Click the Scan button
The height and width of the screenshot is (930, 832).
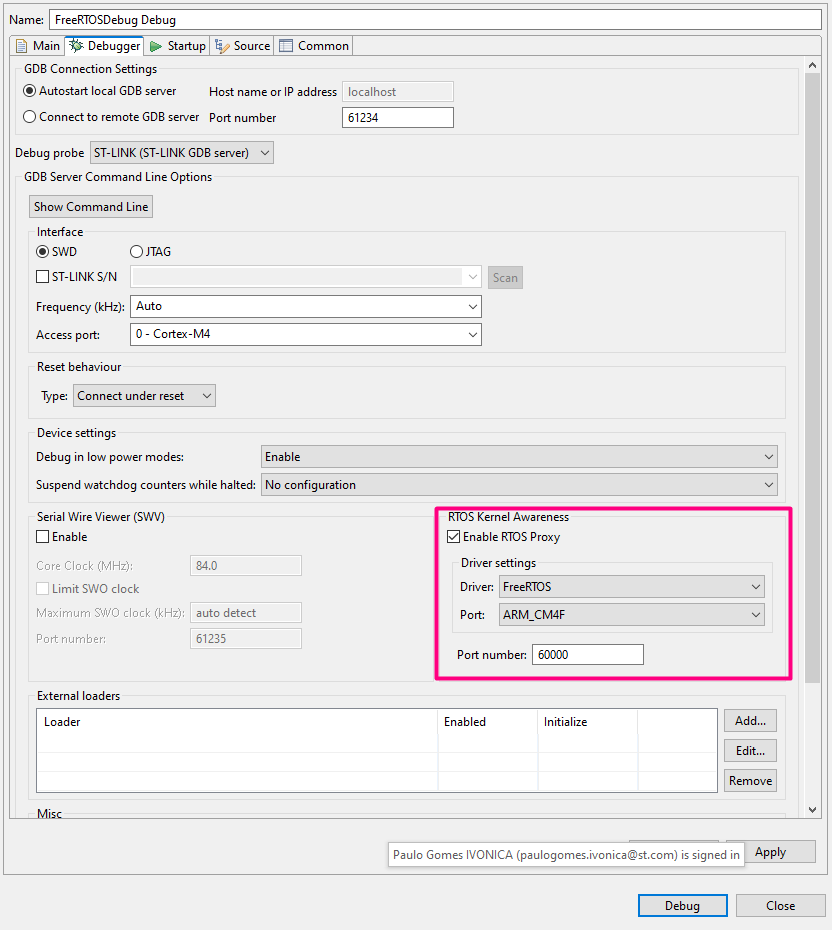coord(505,278)
